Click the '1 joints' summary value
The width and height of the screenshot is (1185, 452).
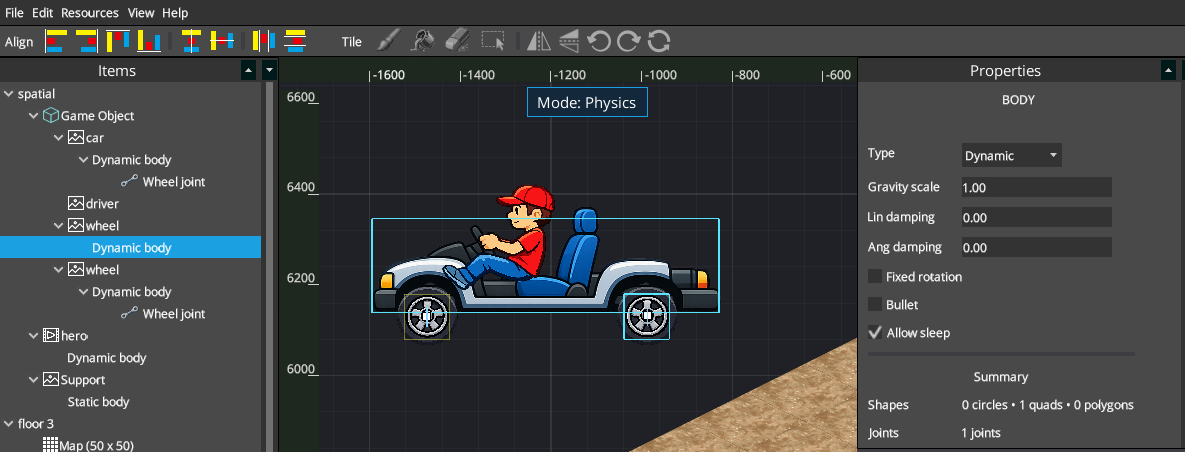(x=981, y=433)
